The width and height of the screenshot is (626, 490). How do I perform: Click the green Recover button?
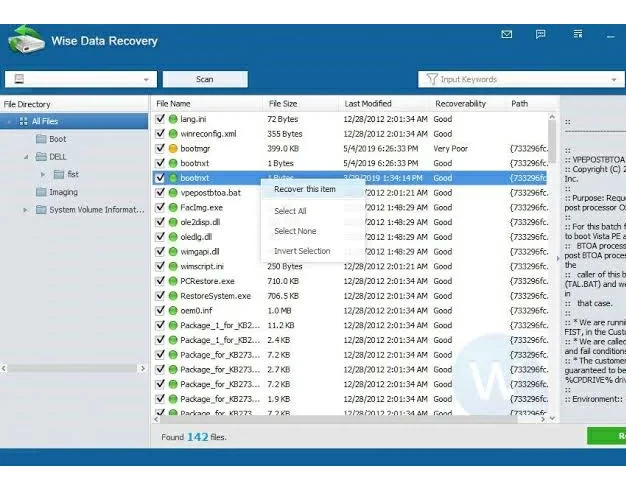click(606, 436)
